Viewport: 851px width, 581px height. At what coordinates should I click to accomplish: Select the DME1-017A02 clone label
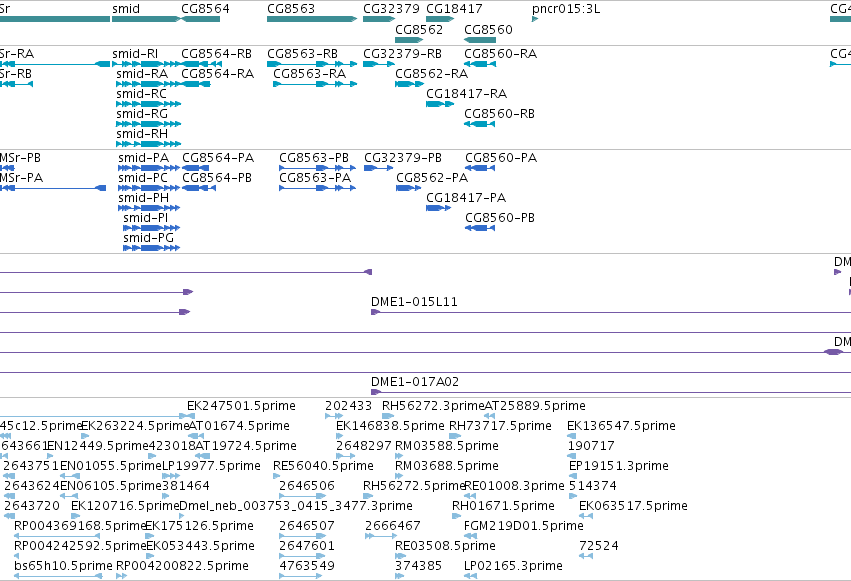(415, 382)
